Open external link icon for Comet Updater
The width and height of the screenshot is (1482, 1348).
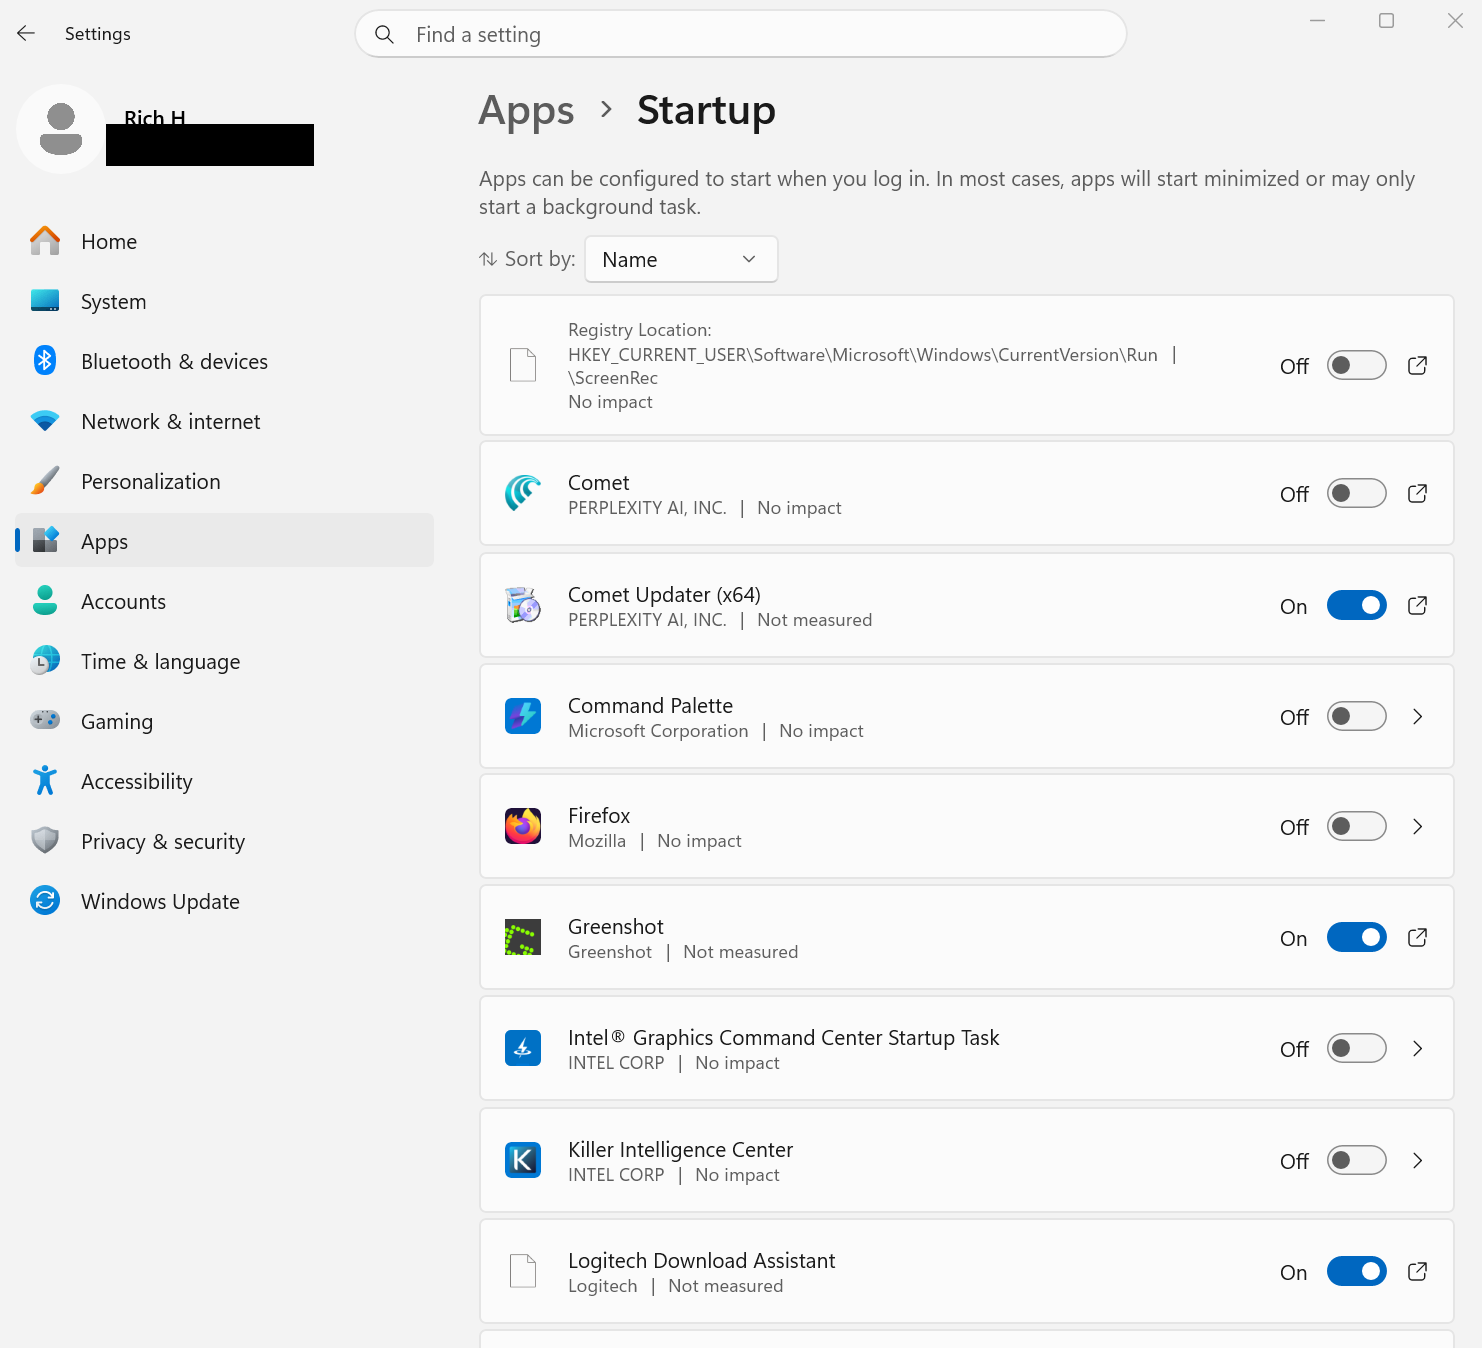point(1417,605)
